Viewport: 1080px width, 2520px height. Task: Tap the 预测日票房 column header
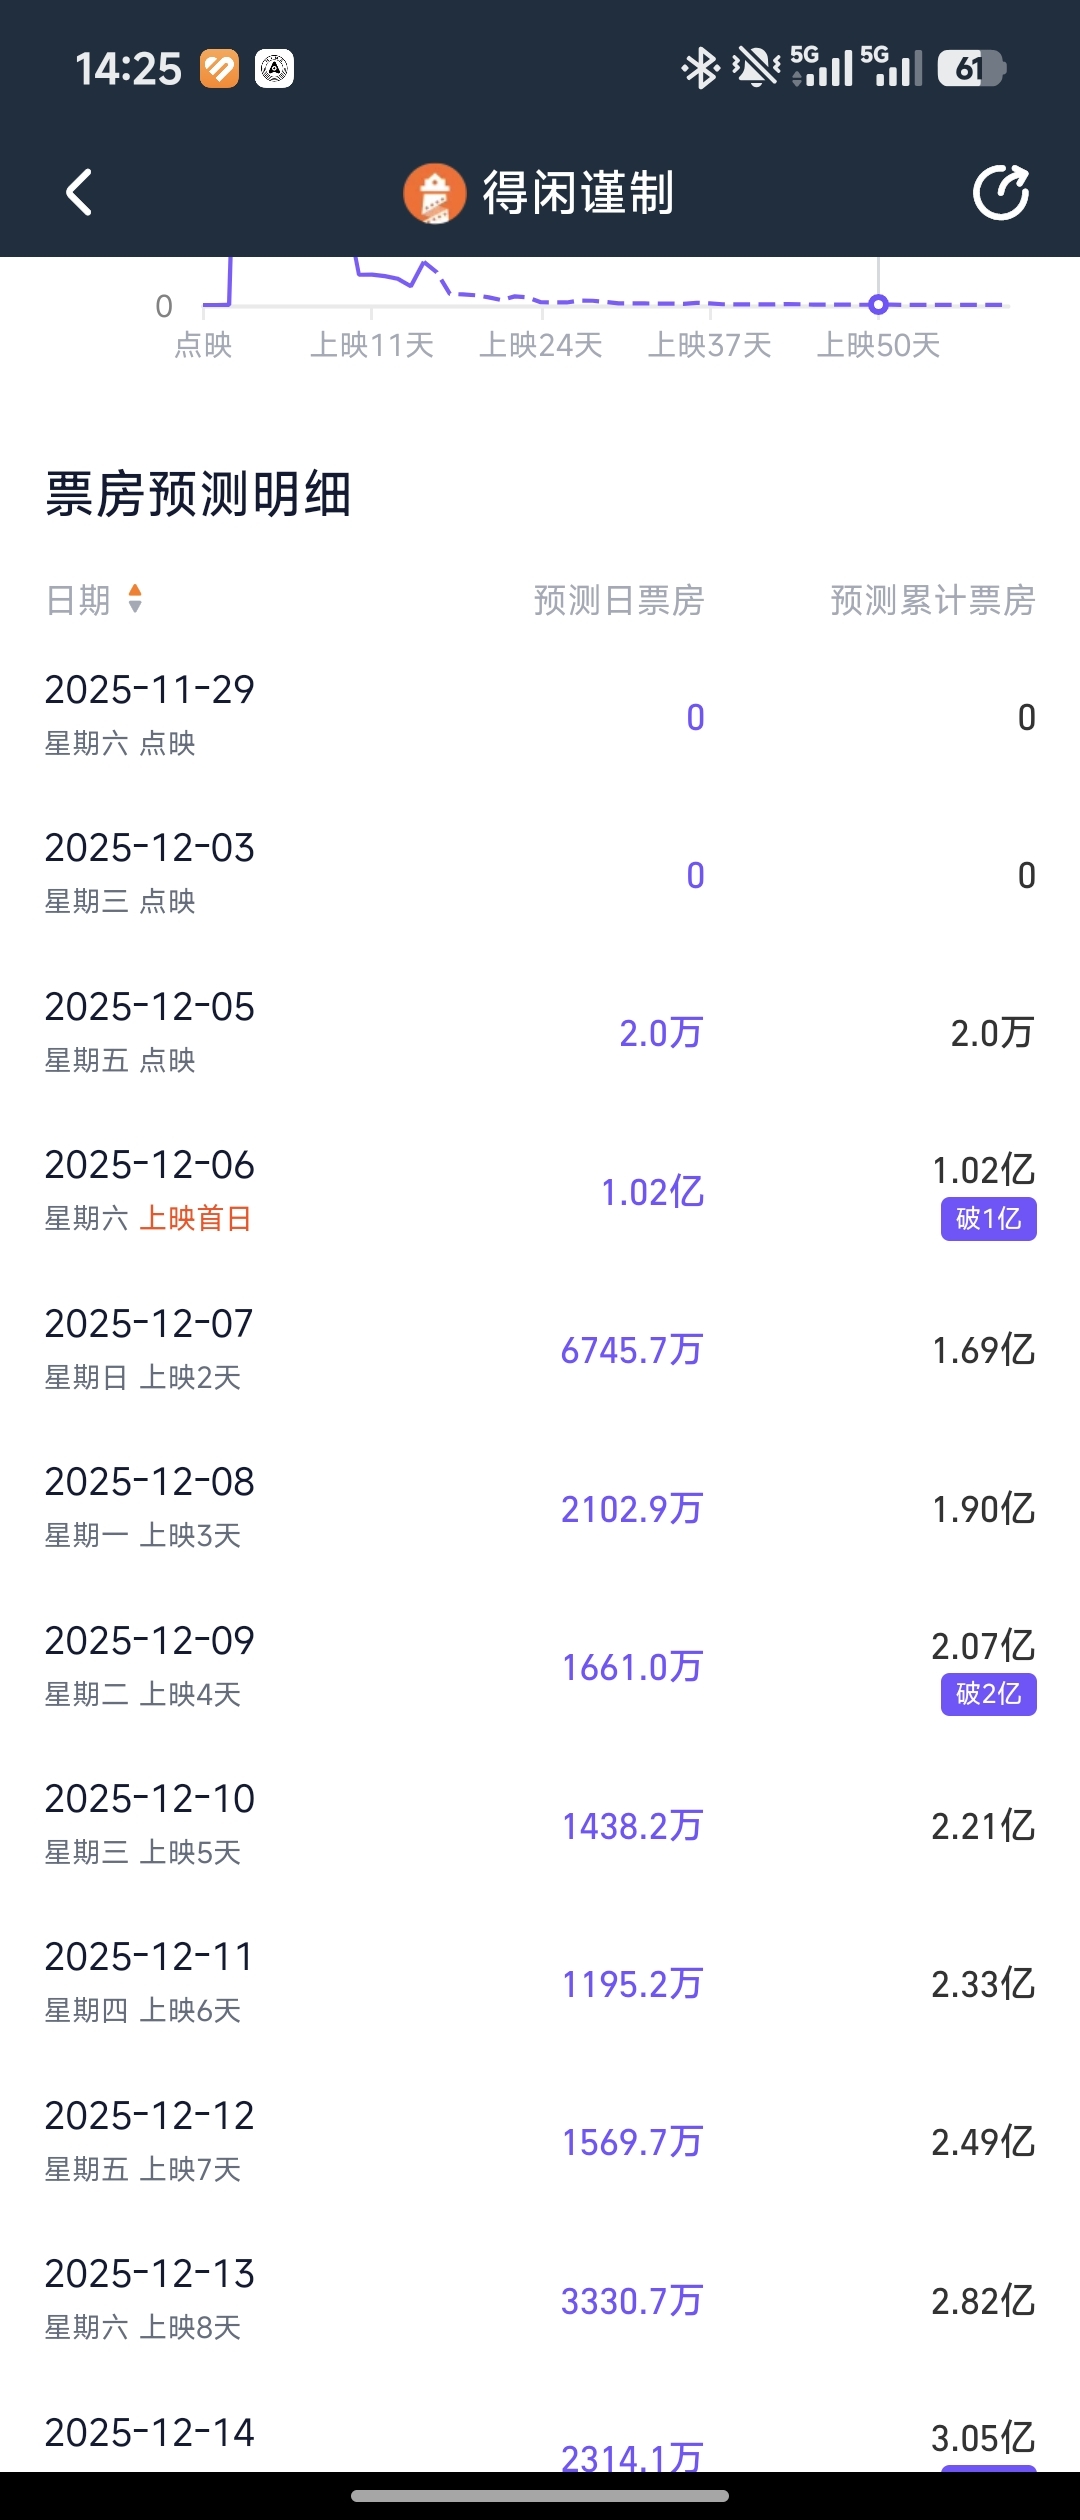click(x=618, y=600)
